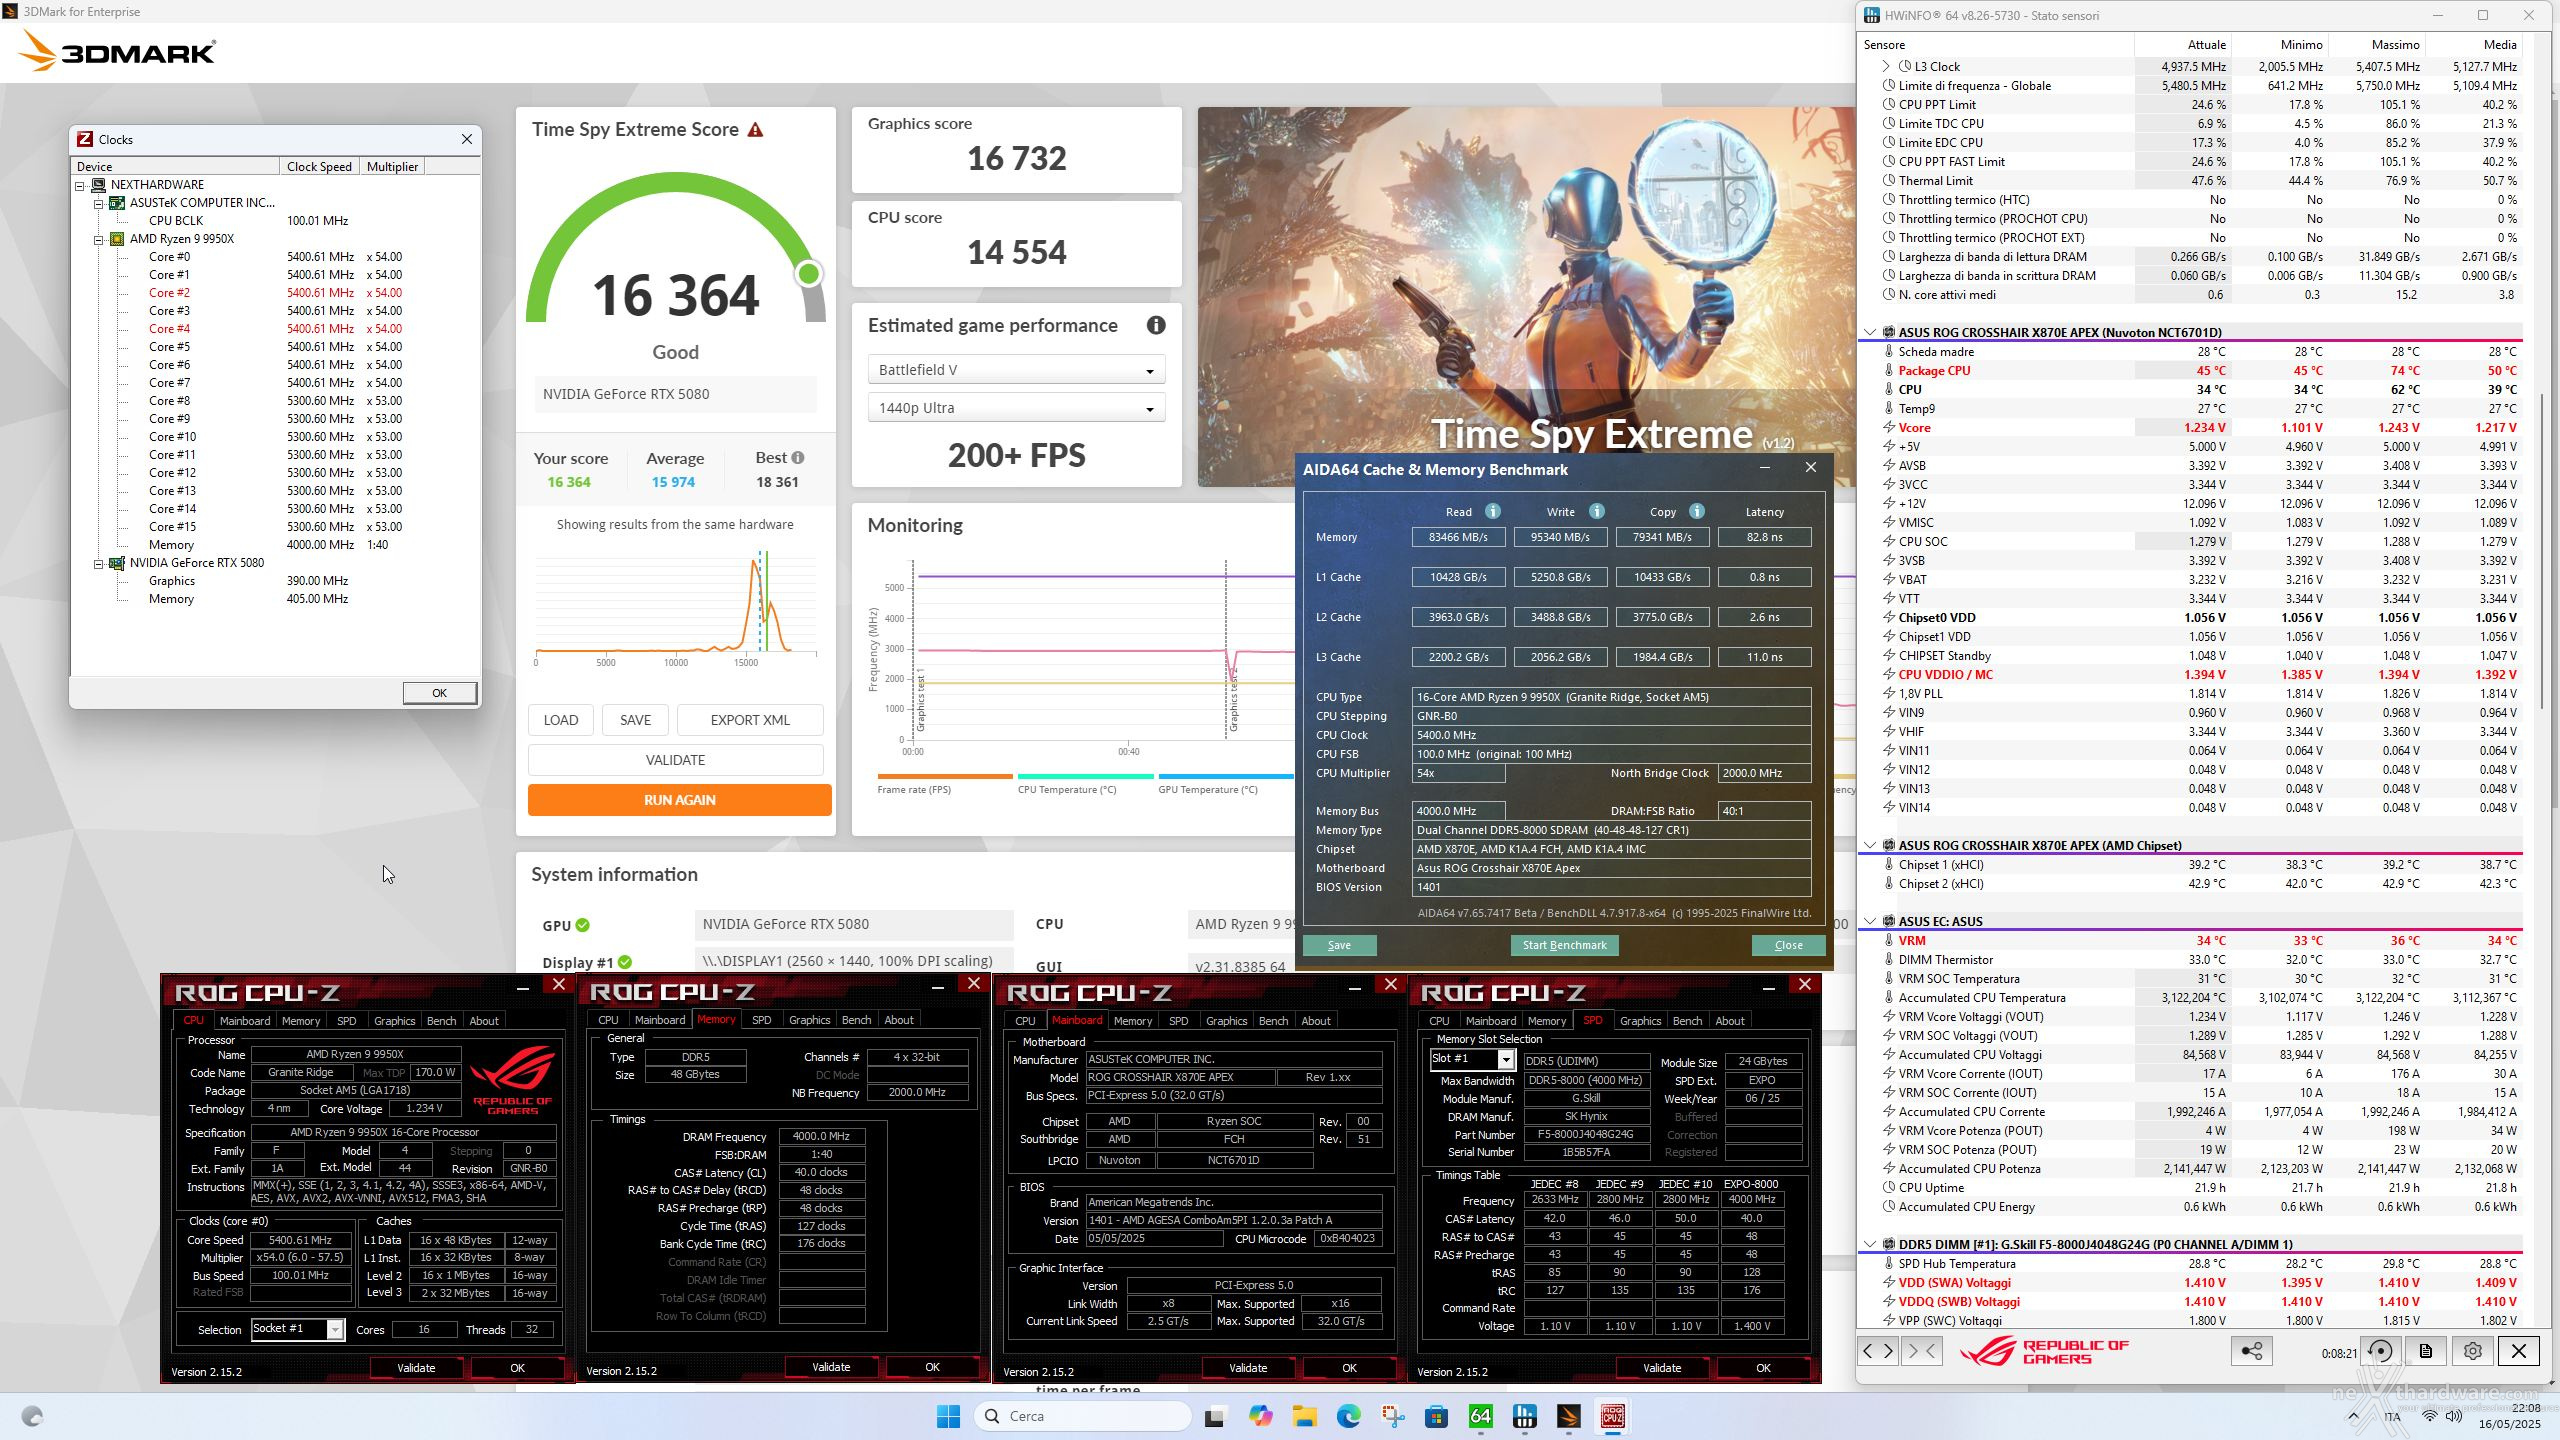
Task: Click the warning icon beside Time Spy Extreme Score
Action: tap(756, 130)
